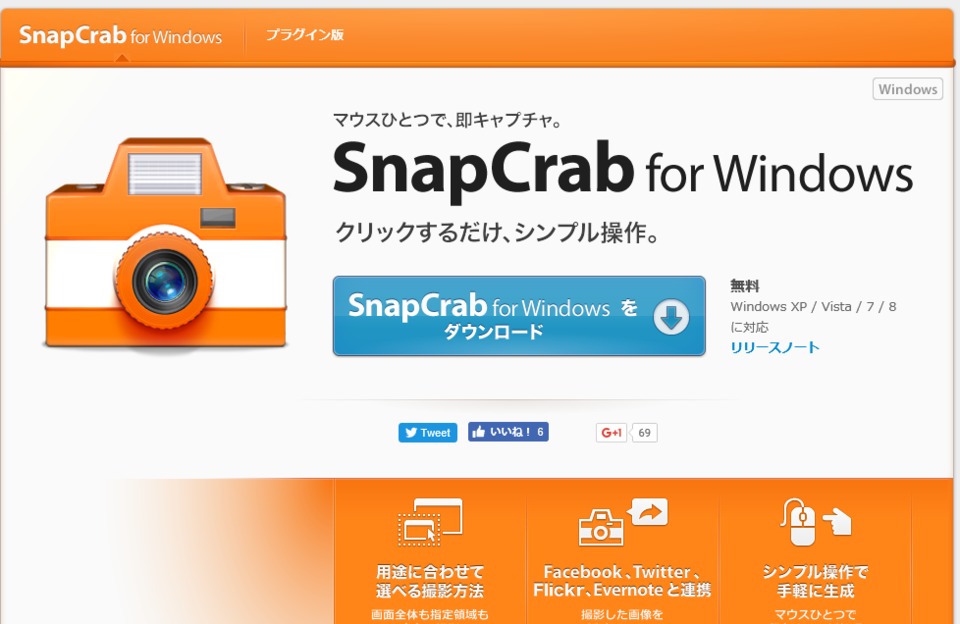Click the large SnapCrab for Windows title
This screenshot has width=960, height=624.
tap(623, 170)
